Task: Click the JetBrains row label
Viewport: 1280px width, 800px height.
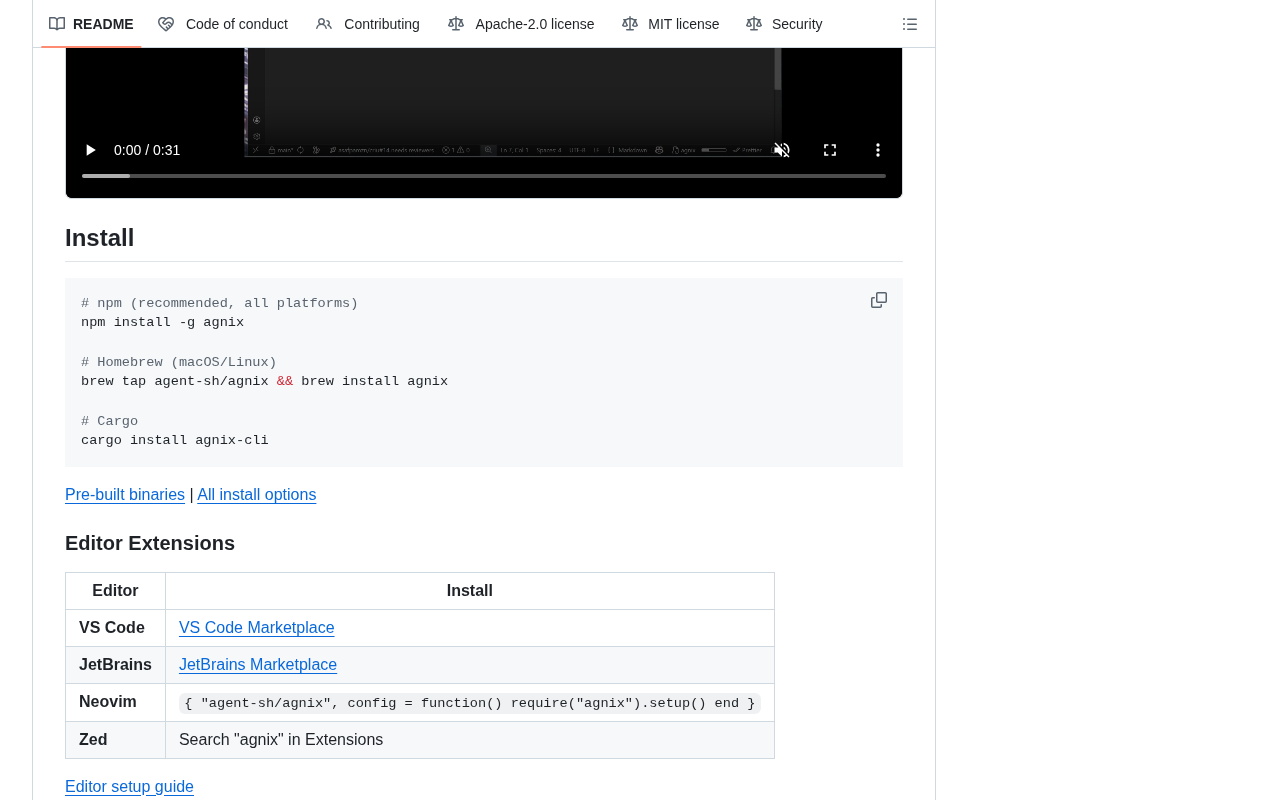Action: click(115, 665)
